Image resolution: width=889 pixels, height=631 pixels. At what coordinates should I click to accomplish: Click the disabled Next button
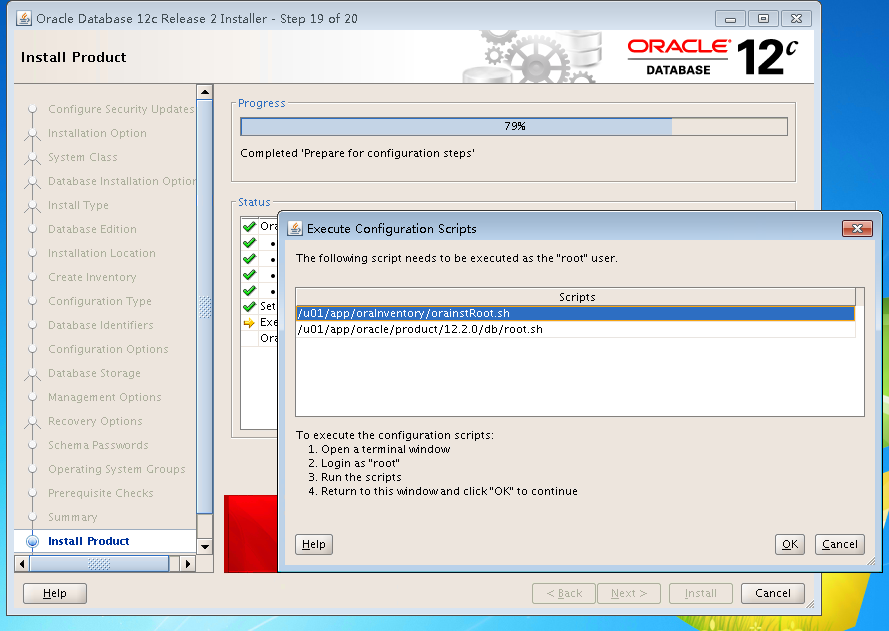point(629,594)
